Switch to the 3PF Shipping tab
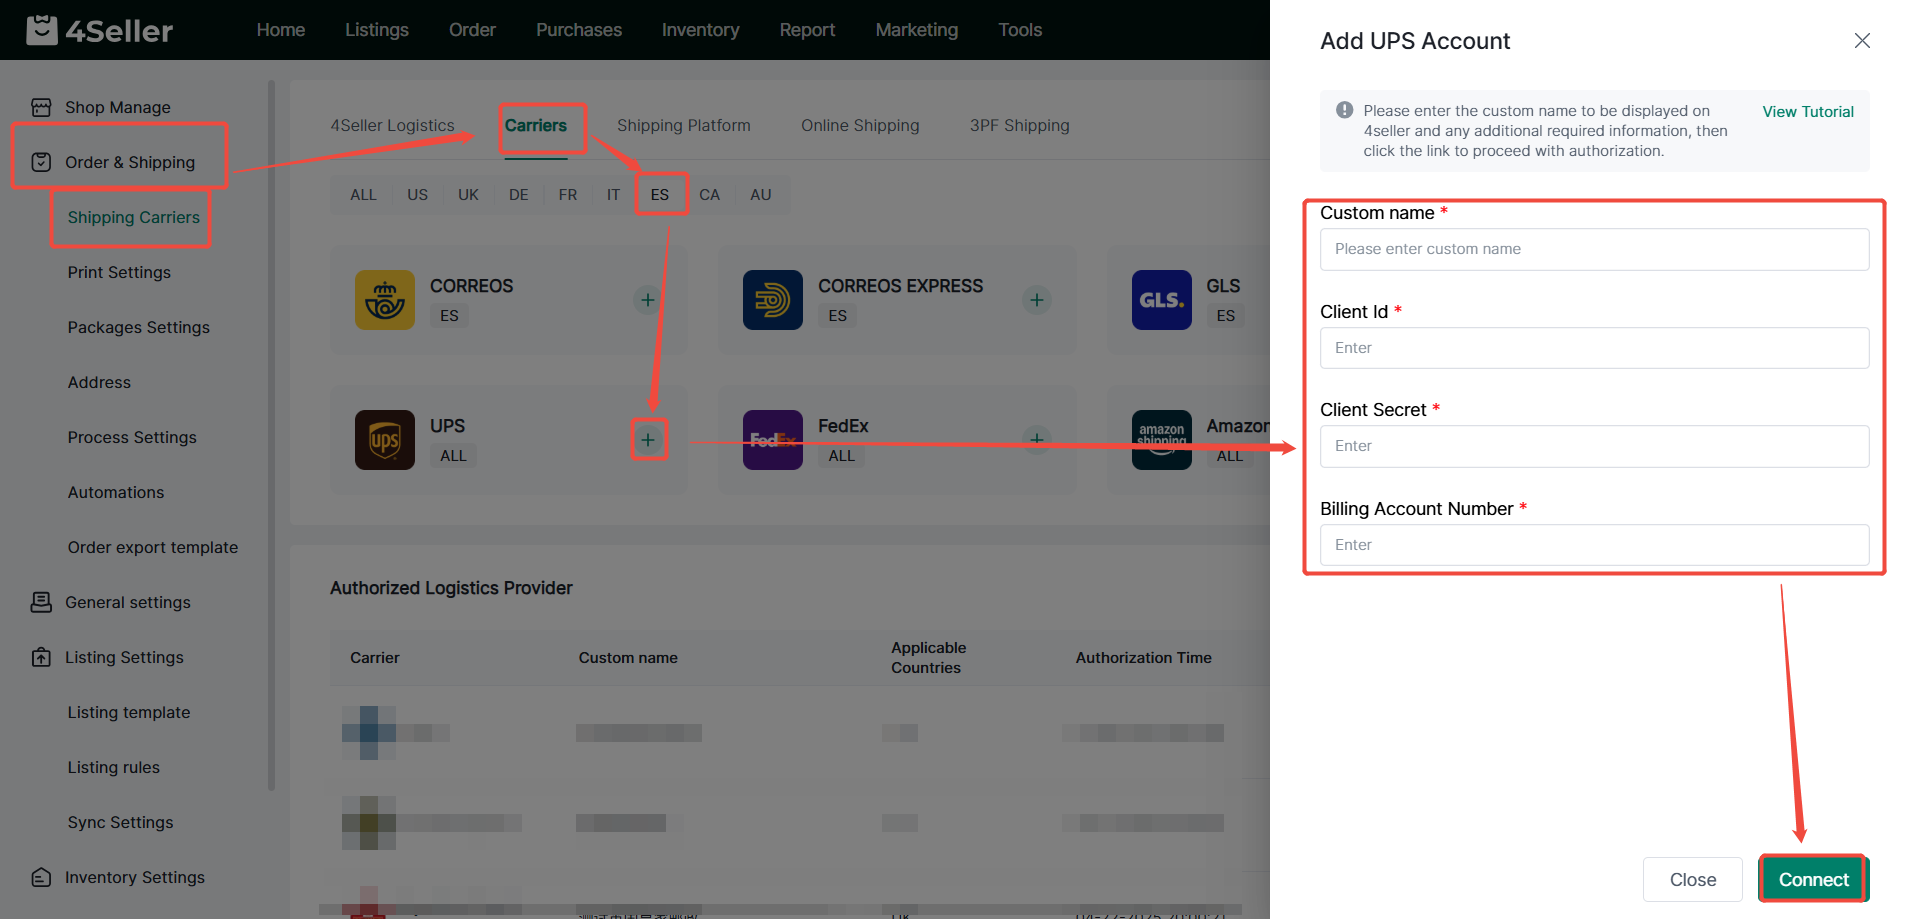Viewport: 1920px width, 919px height. [x=1020, y=125]
